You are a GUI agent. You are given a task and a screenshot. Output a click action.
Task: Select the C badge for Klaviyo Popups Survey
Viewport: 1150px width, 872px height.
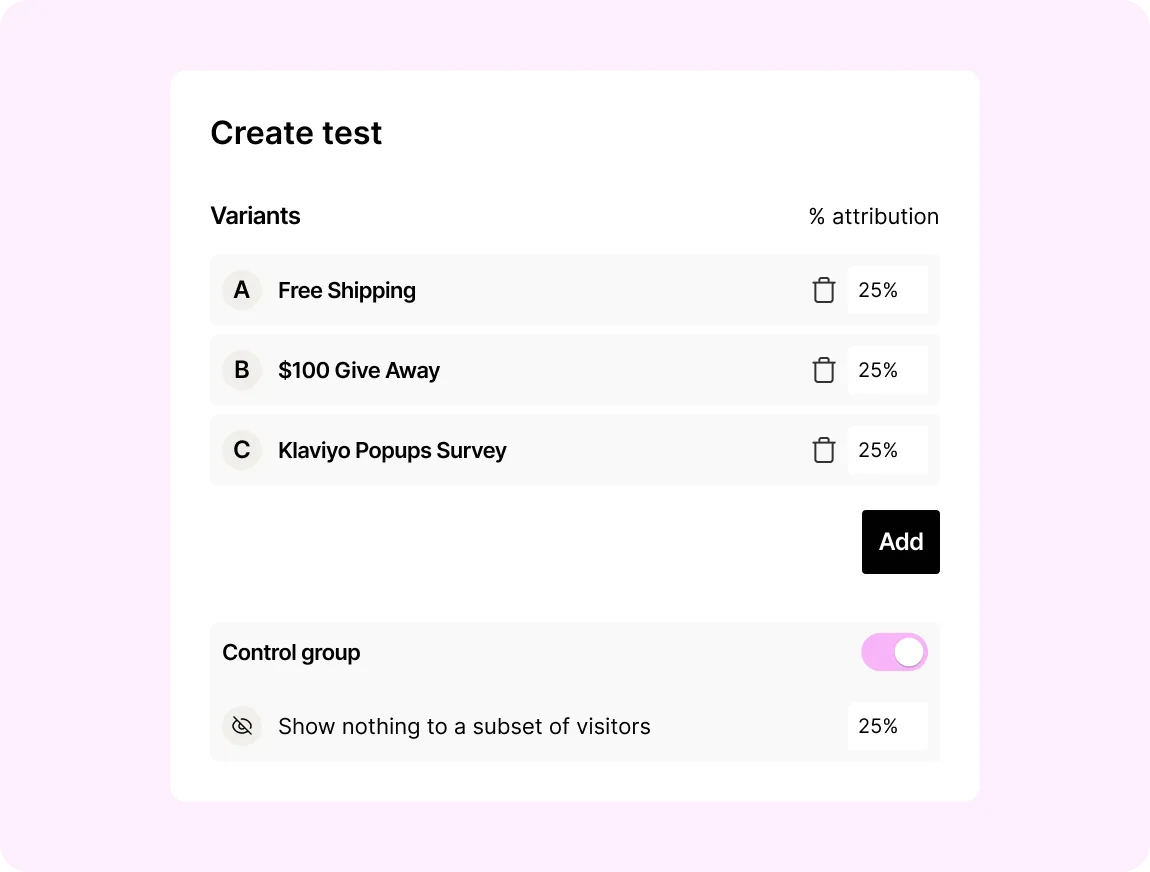241,450
